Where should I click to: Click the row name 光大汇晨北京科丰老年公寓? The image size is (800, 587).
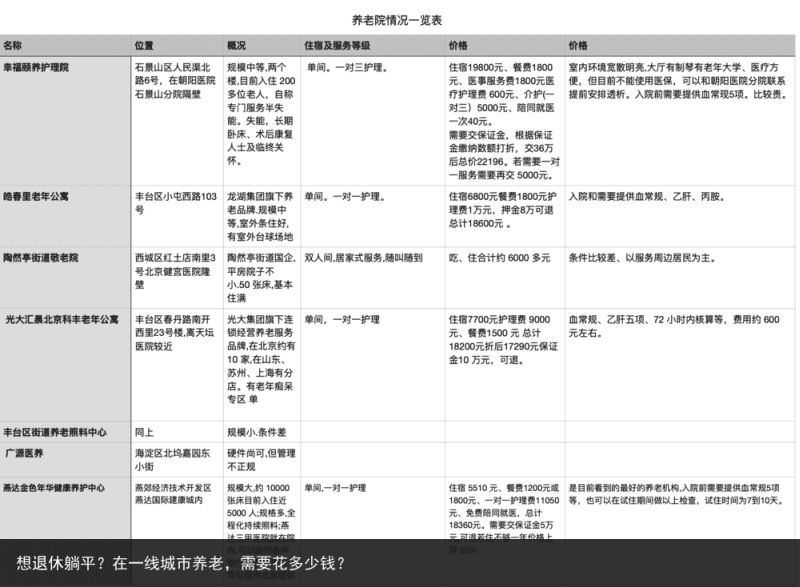pyautogui.click(x=62, y=319)
